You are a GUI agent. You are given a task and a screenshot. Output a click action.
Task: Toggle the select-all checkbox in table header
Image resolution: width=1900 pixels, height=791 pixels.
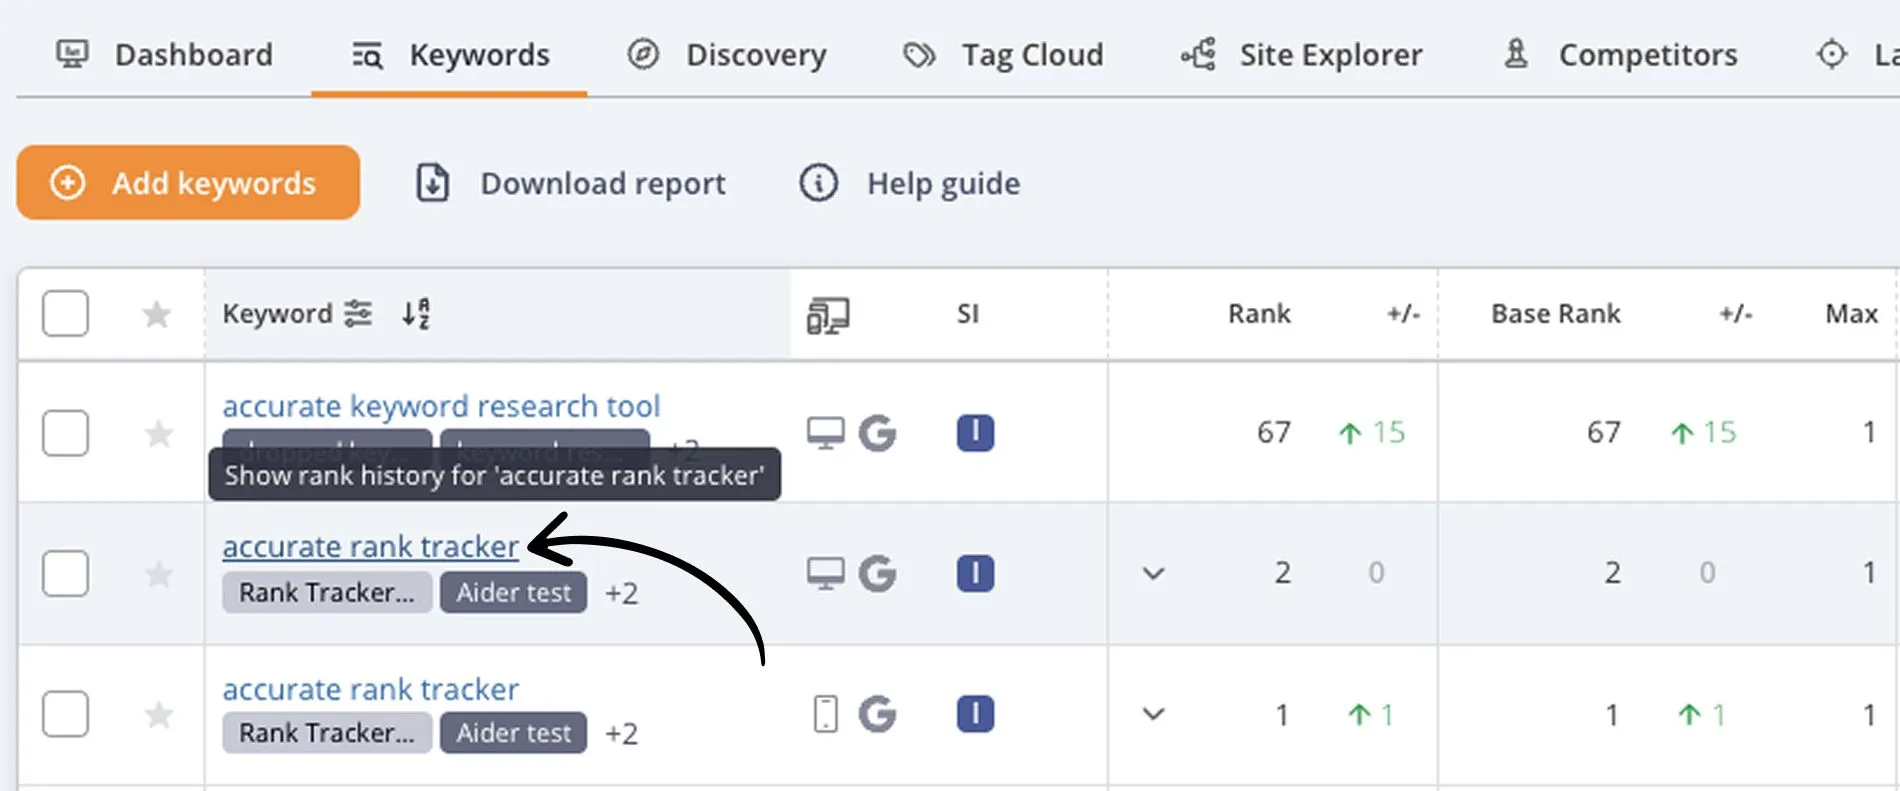pyautogui.click(x=65, y=314)
